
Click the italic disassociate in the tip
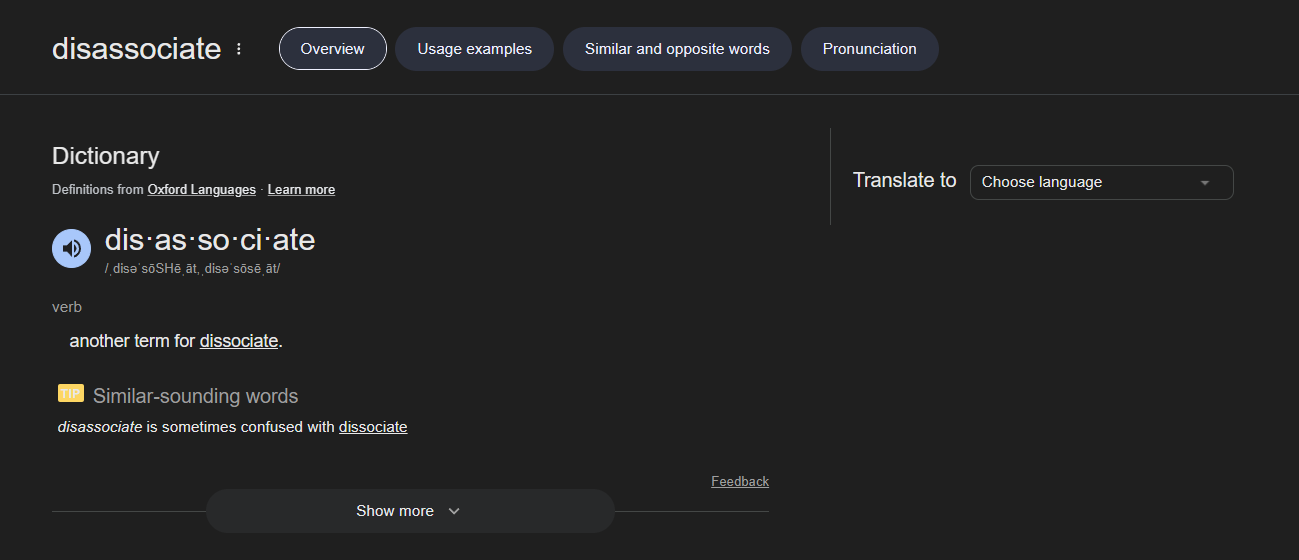[x=100, y=427]
